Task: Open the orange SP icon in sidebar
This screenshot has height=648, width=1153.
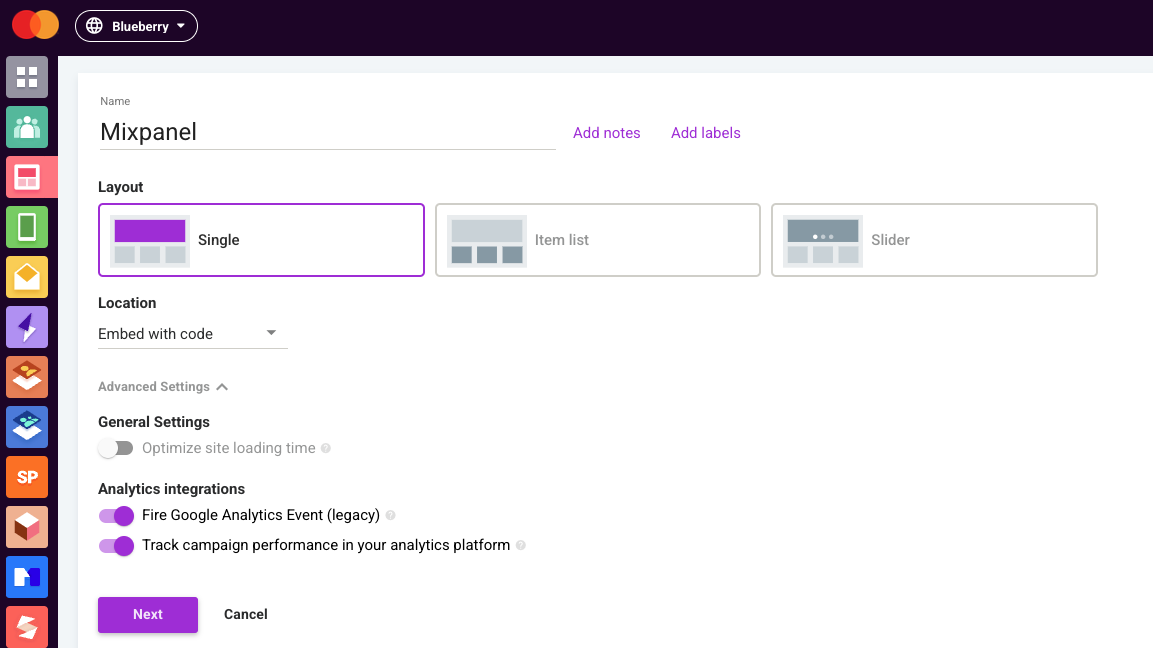Action: coord(27,477)
